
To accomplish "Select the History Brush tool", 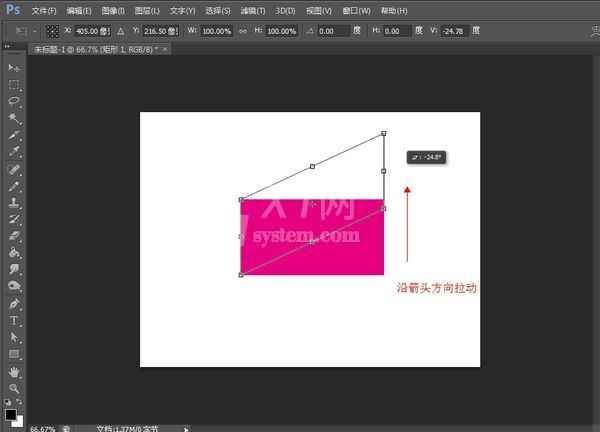I will click(x=14, y=219).
